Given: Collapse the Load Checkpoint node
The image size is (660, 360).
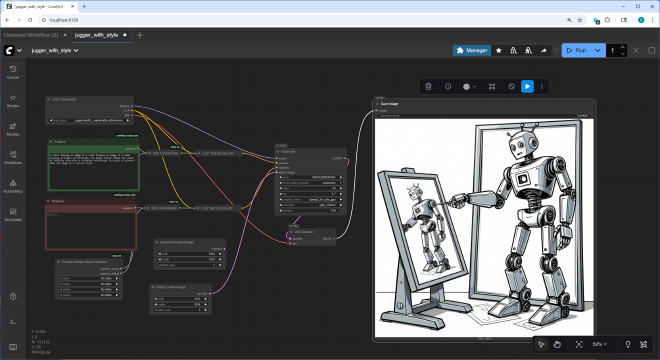Looking at the screenshot, I should coord(48,99).
